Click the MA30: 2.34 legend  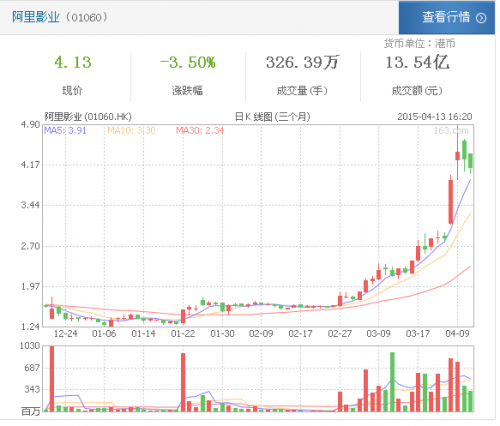[200, 130]
